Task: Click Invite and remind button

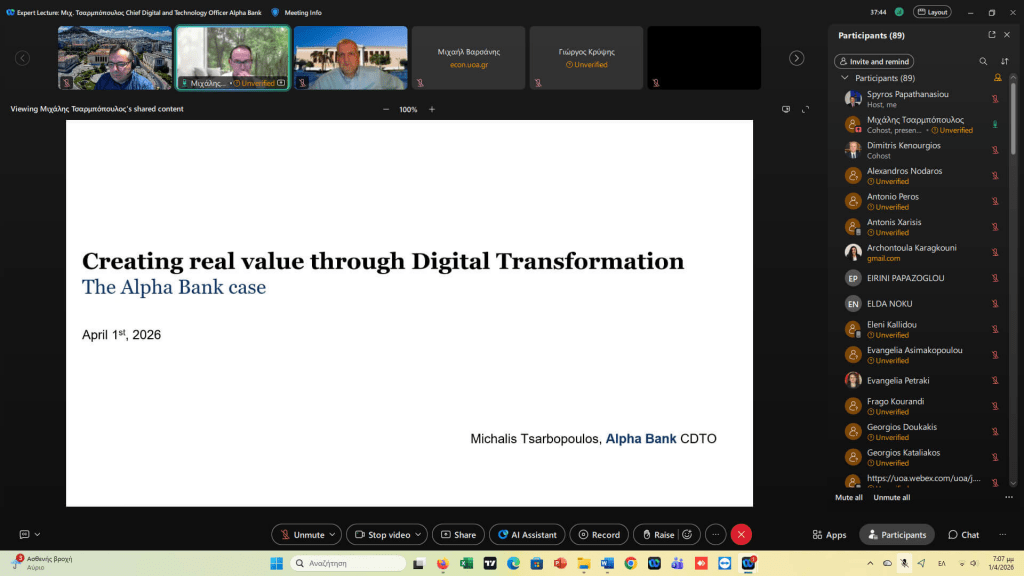Action: (x=874, y=61)
